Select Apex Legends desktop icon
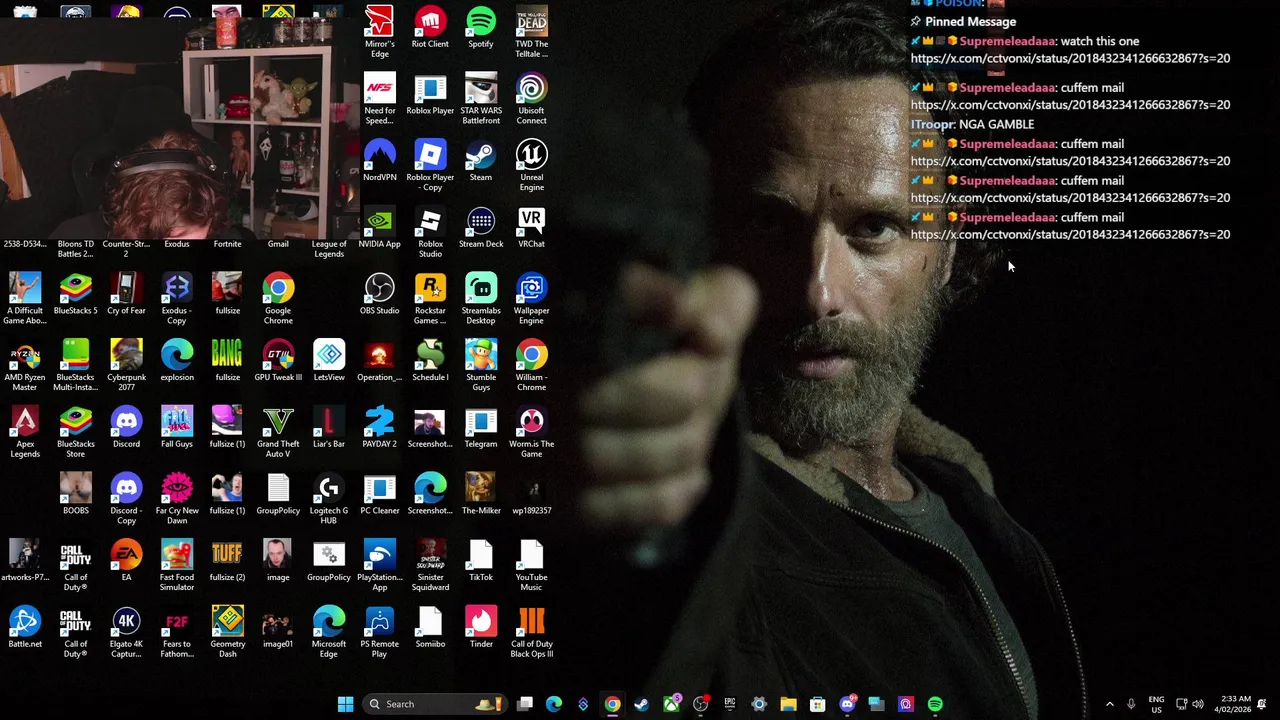Viewport: 1280px width, 720px height. 25,431
